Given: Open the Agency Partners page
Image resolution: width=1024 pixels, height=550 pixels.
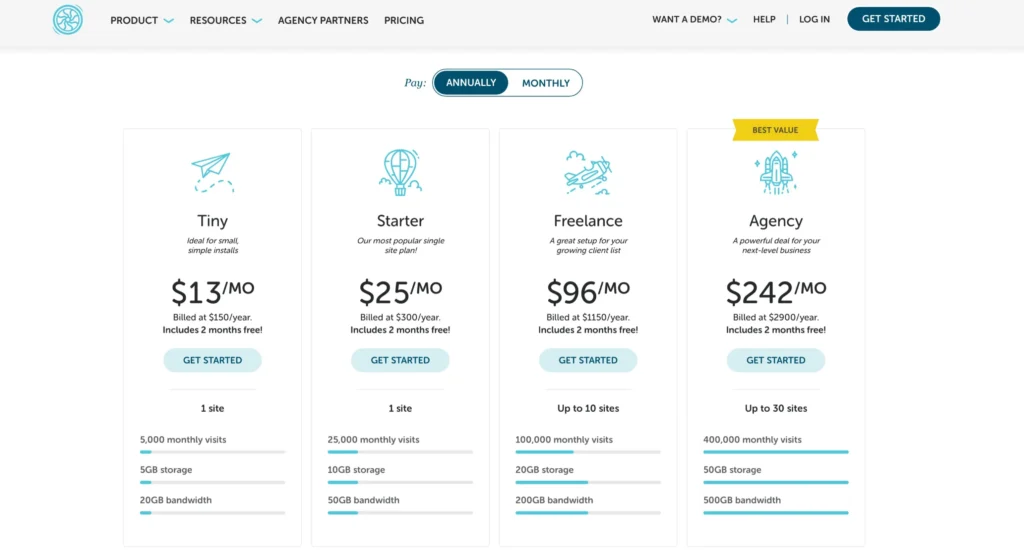Looking at the screenshot, I should point(323,20).
